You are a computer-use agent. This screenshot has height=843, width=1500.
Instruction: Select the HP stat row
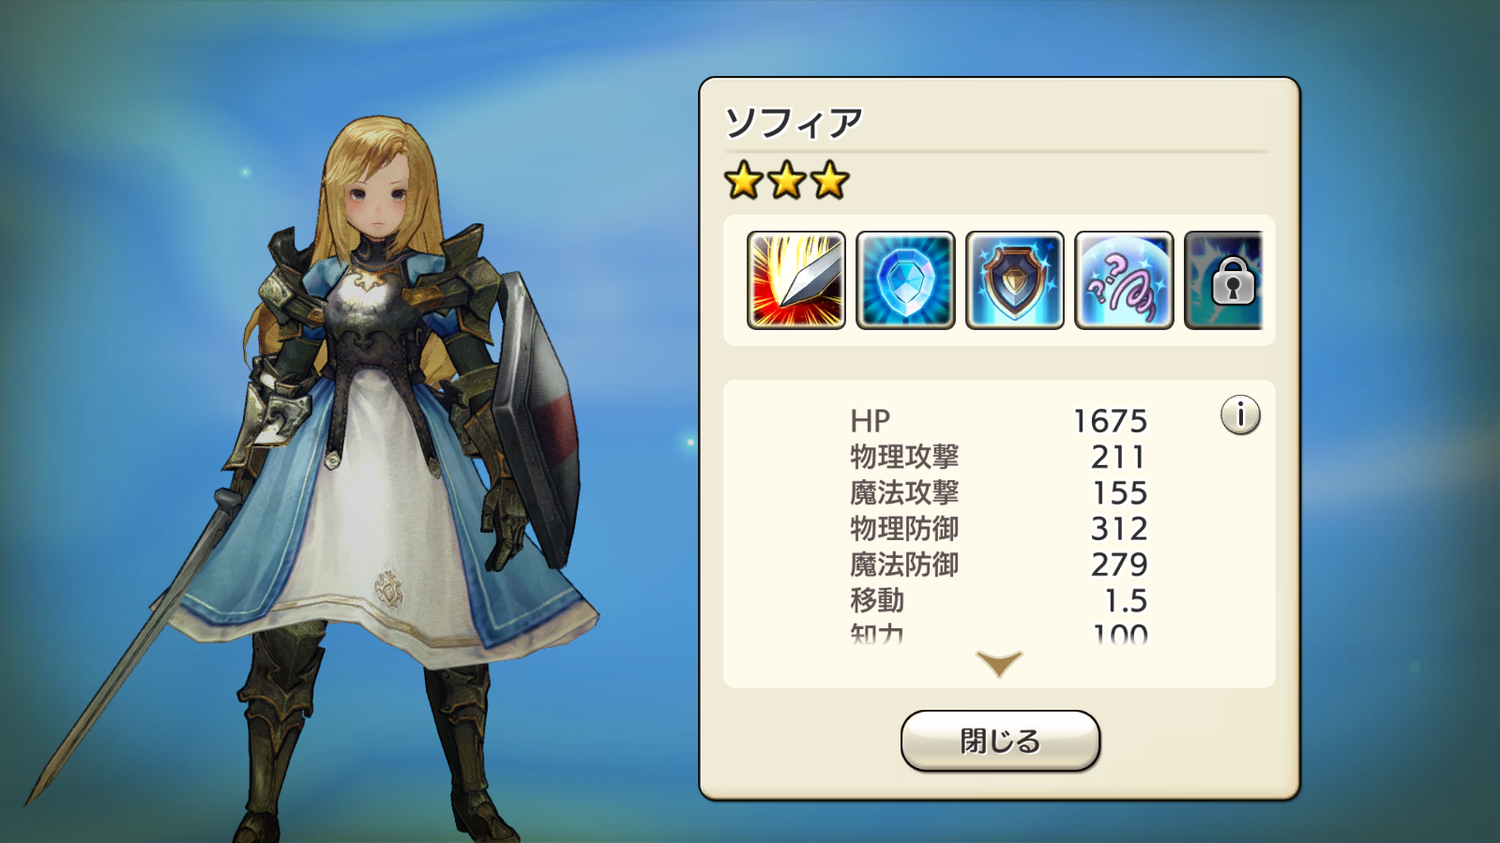click(999, 421)
